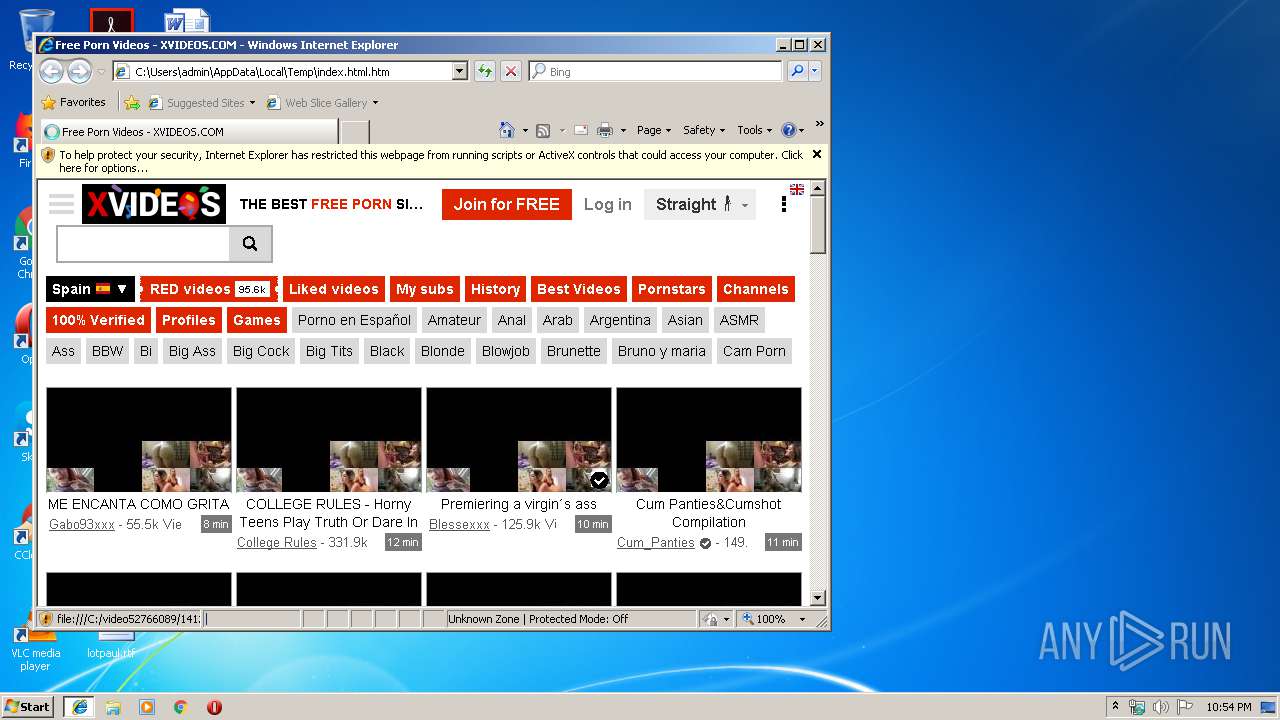Open the Windows Start button
This screenshot has width=1280, height=720.
click(x=28, y=706)
